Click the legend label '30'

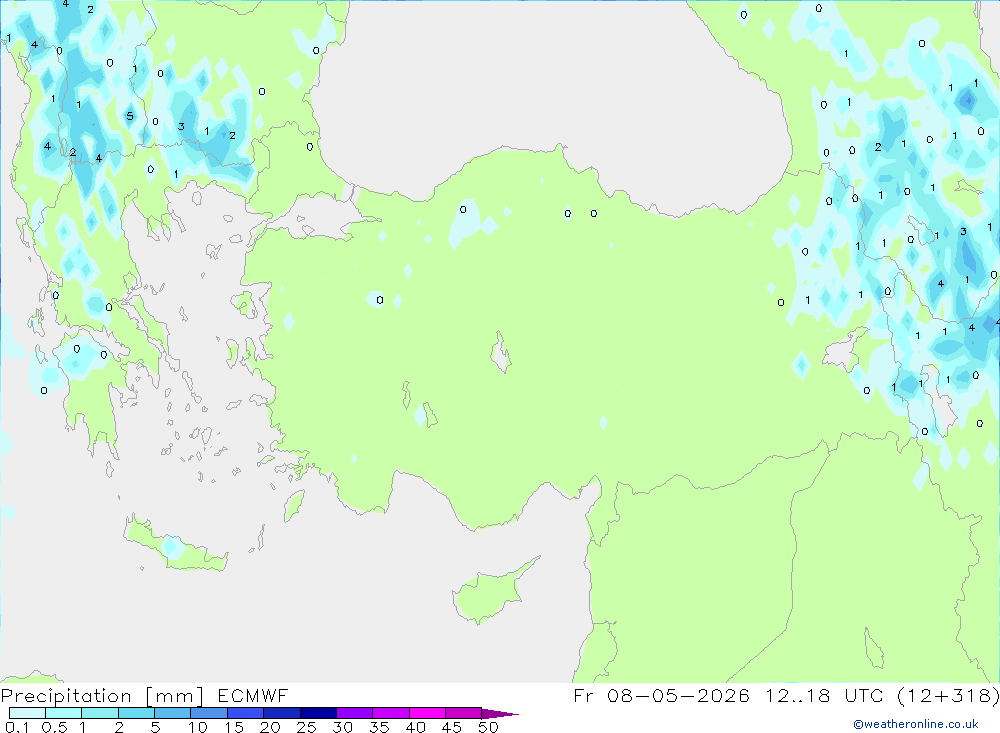(343, 727)
